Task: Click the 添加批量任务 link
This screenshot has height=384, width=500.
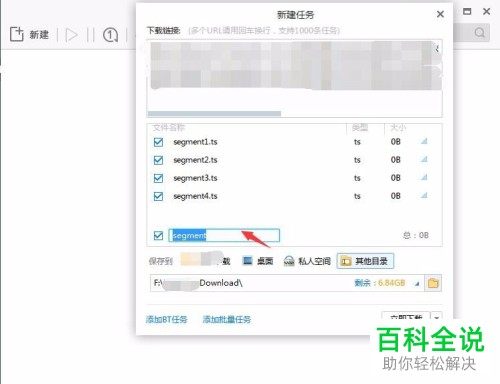Action: tap(227, 320)
